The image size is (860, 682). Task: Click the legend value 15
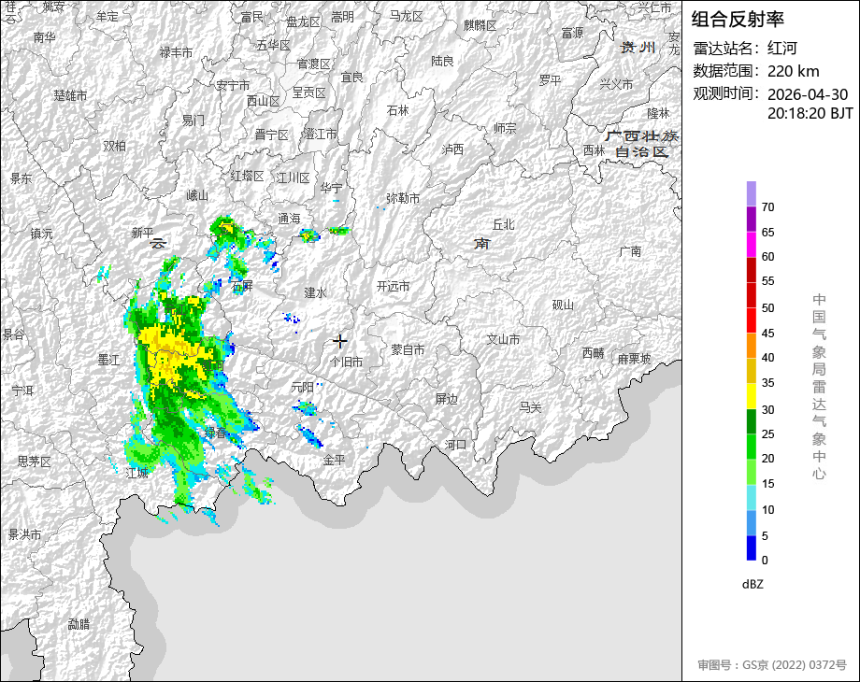click(x=768, y=484)
